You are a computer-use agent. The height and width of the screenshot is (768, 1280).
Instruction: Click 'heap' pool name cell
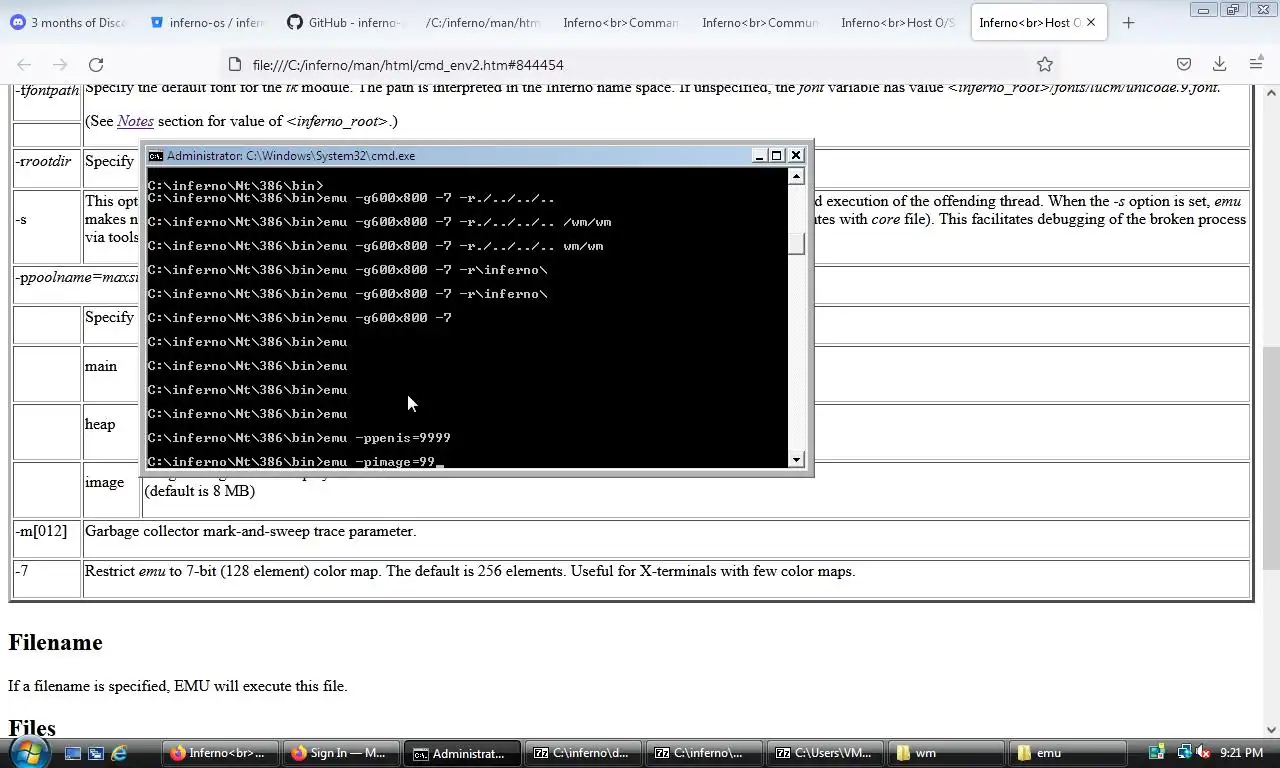click(x=112, y=431)
